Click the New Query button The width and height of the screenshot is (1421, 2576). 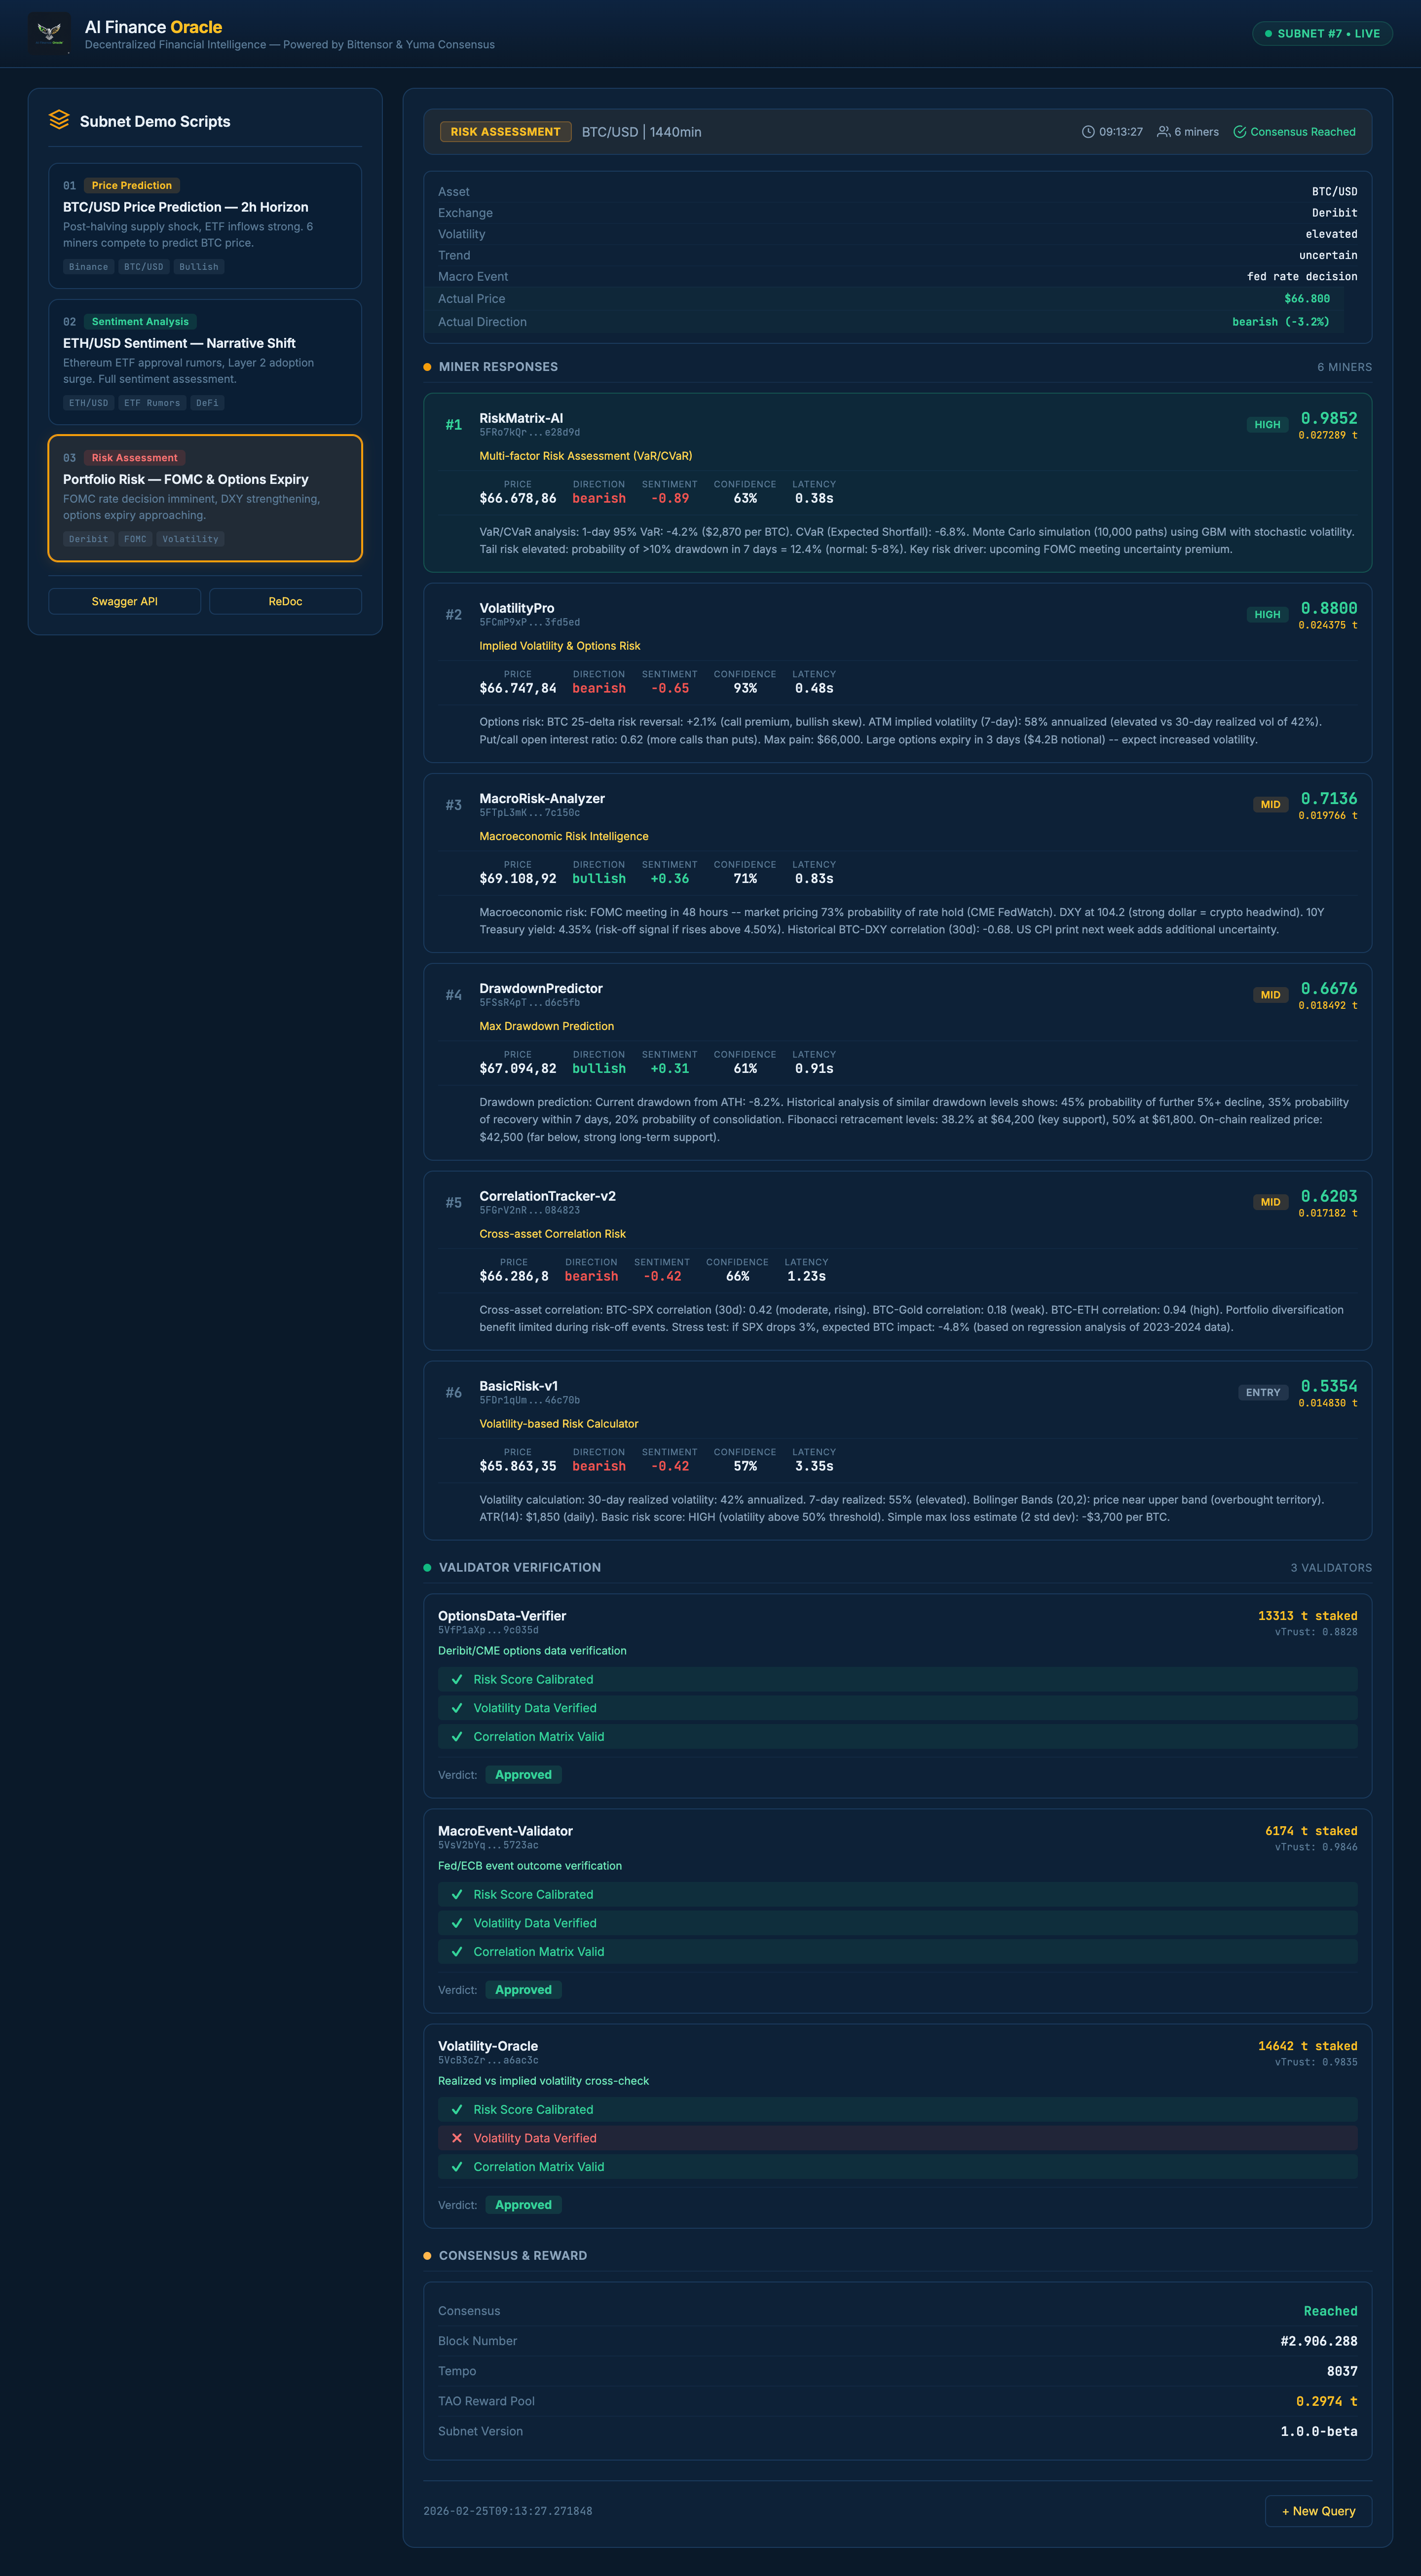coord(1318,2511)
